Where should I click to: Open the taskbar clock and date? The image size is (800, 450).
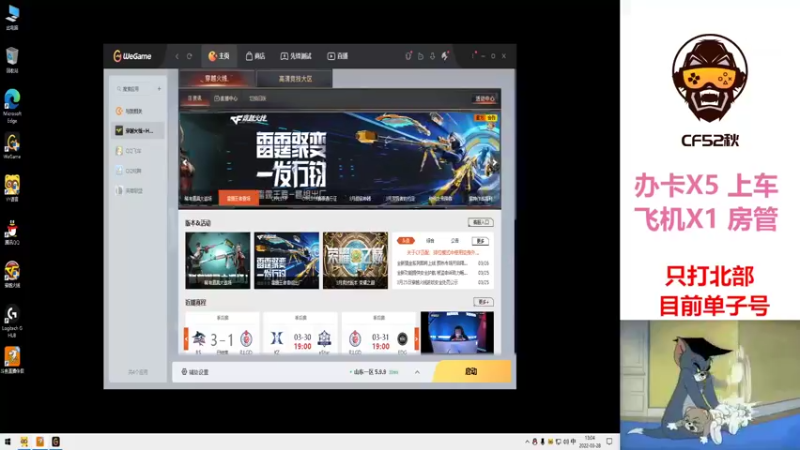coord(590,442)
